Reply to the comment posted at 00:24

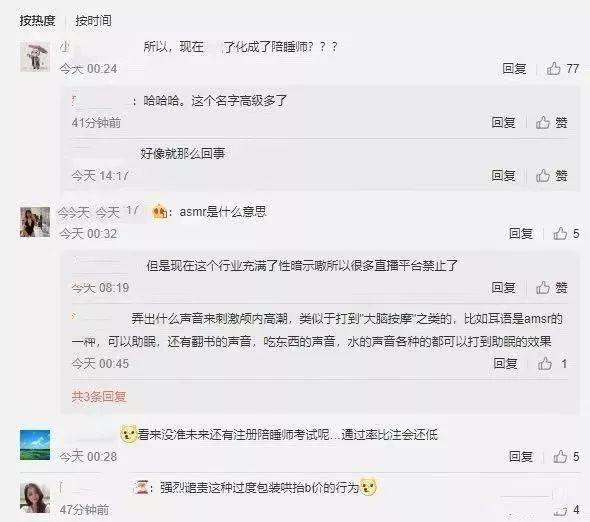coord(514,68)
